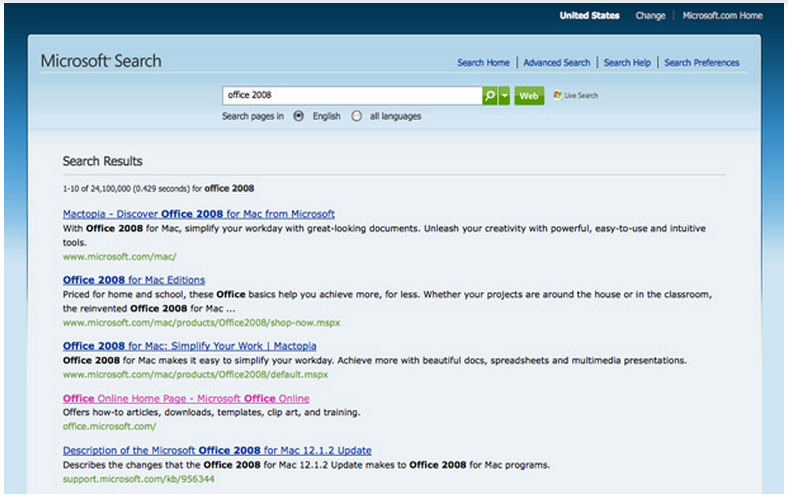Click the magnifying glass search icon
This screenshot has height=496, width=788.
point(489,95)
